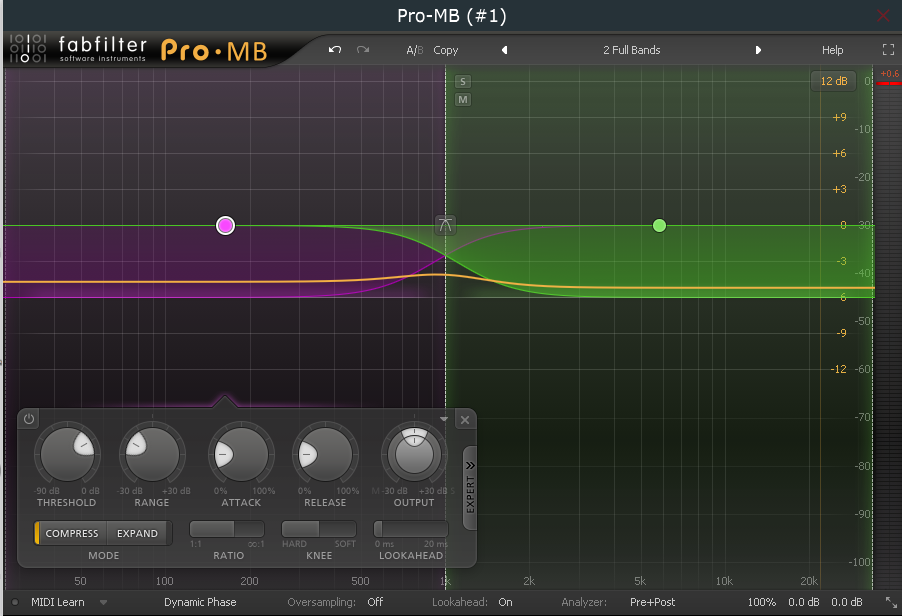Click the +0.6 peak level readout
902x616 pixels.
tap(889, 74)
